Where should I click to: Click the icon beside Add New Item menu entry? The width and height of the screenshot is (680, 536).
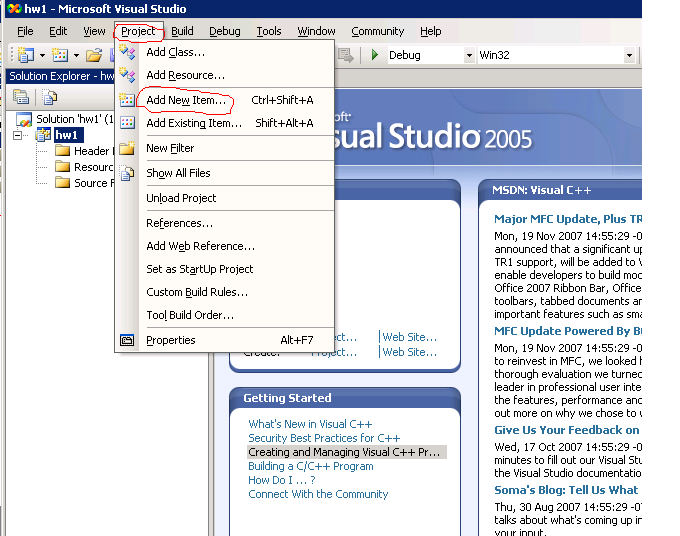pos(127,100)
